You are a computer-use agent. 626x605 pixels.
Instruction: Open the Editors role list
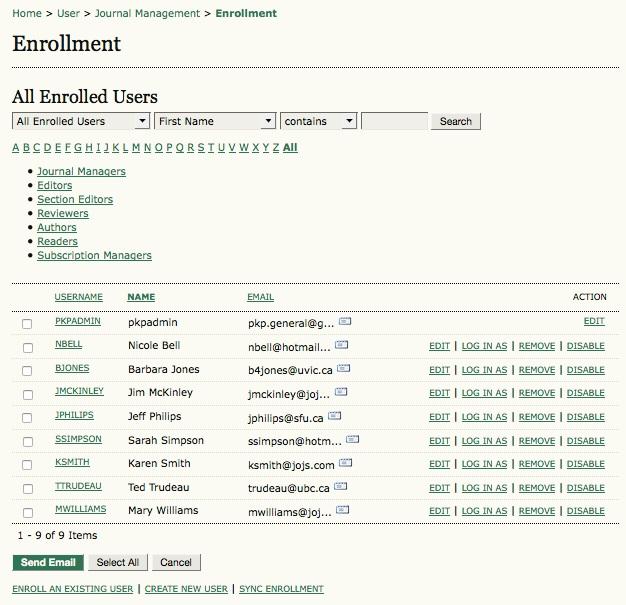55,185
